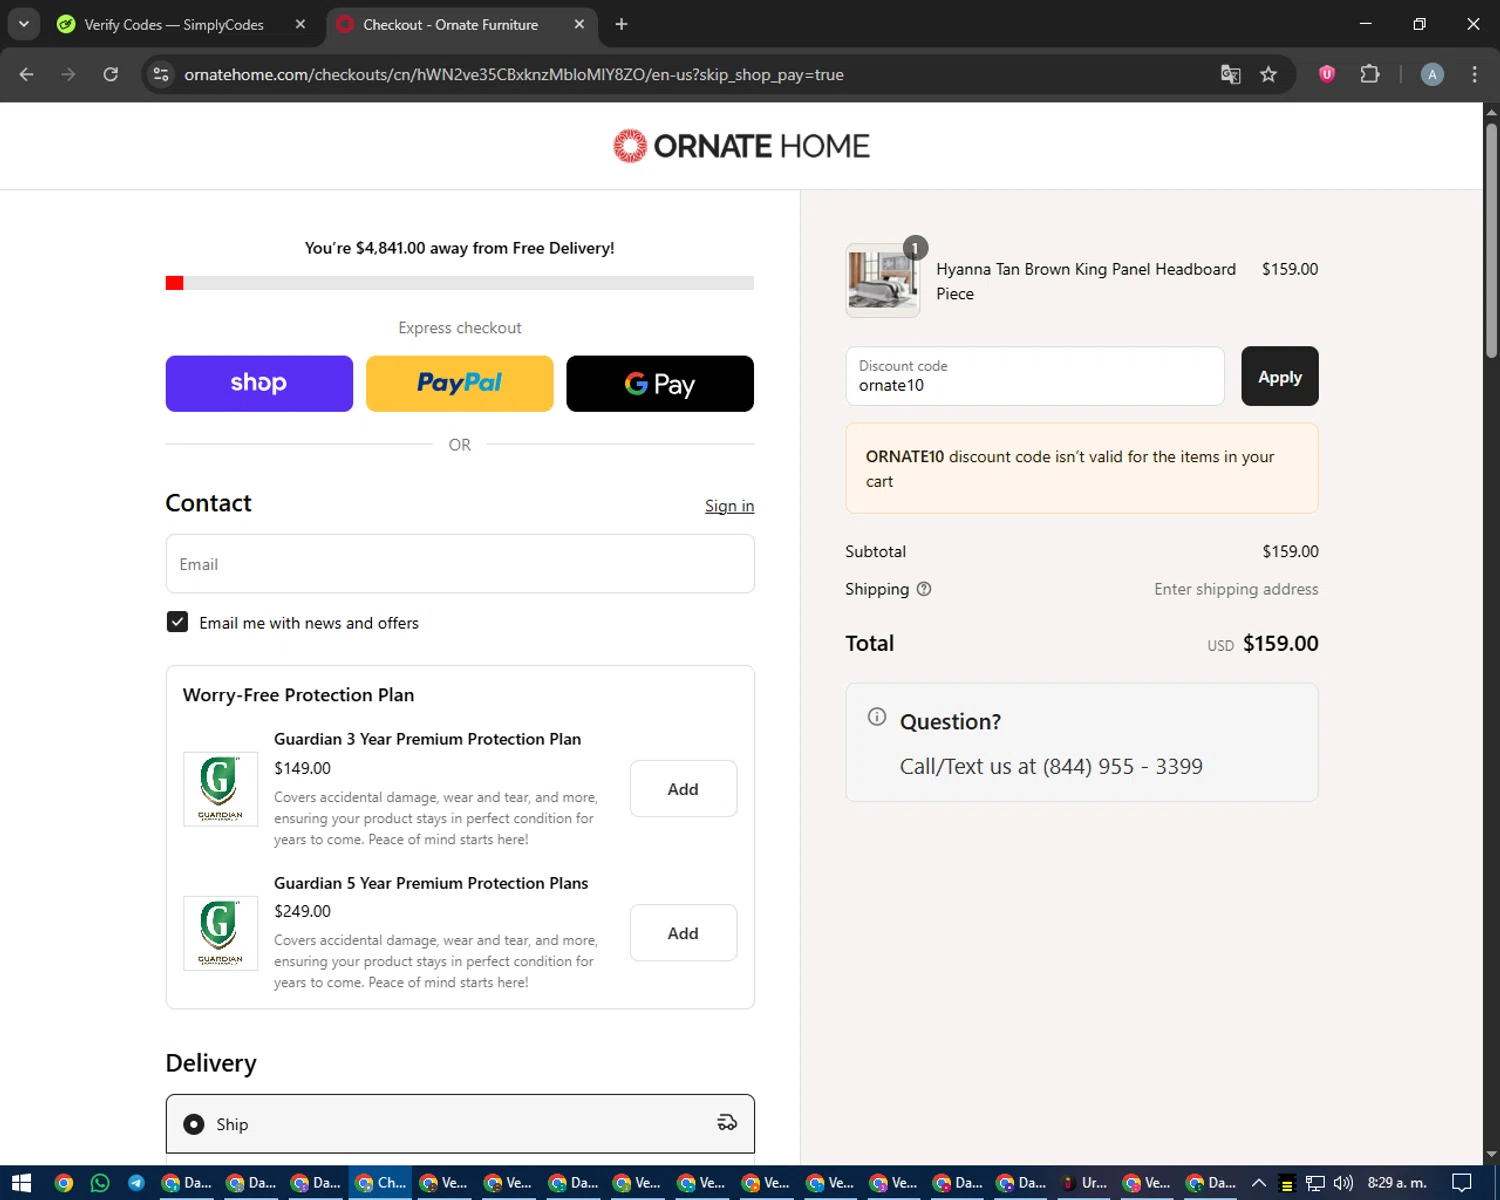This screenshot has height=1200, width=1500.
Task: Add Guardian 5 Year Premium Protection Plans
Action: (x=683, y=933)
